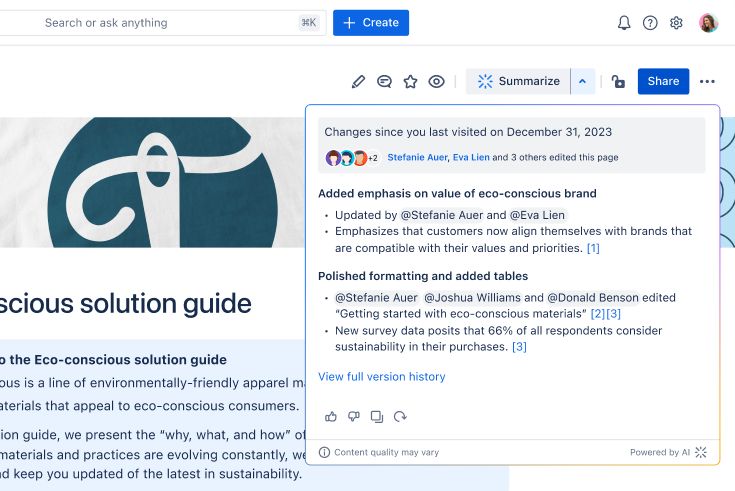This screenshot has width=735, height=491.
Task: Open the help question mark icon
Action: click(x=650, y=23)
